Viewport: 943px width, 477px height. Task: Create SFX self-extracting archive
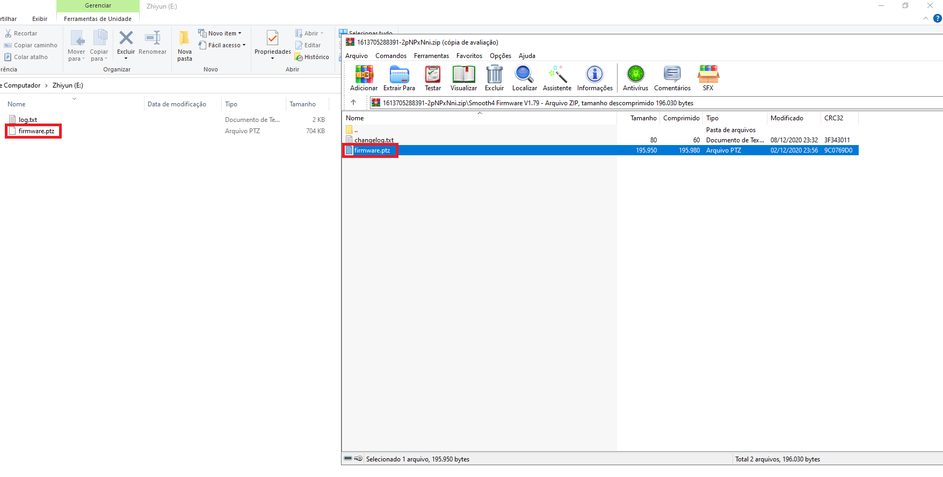click(x=708, y=78)
